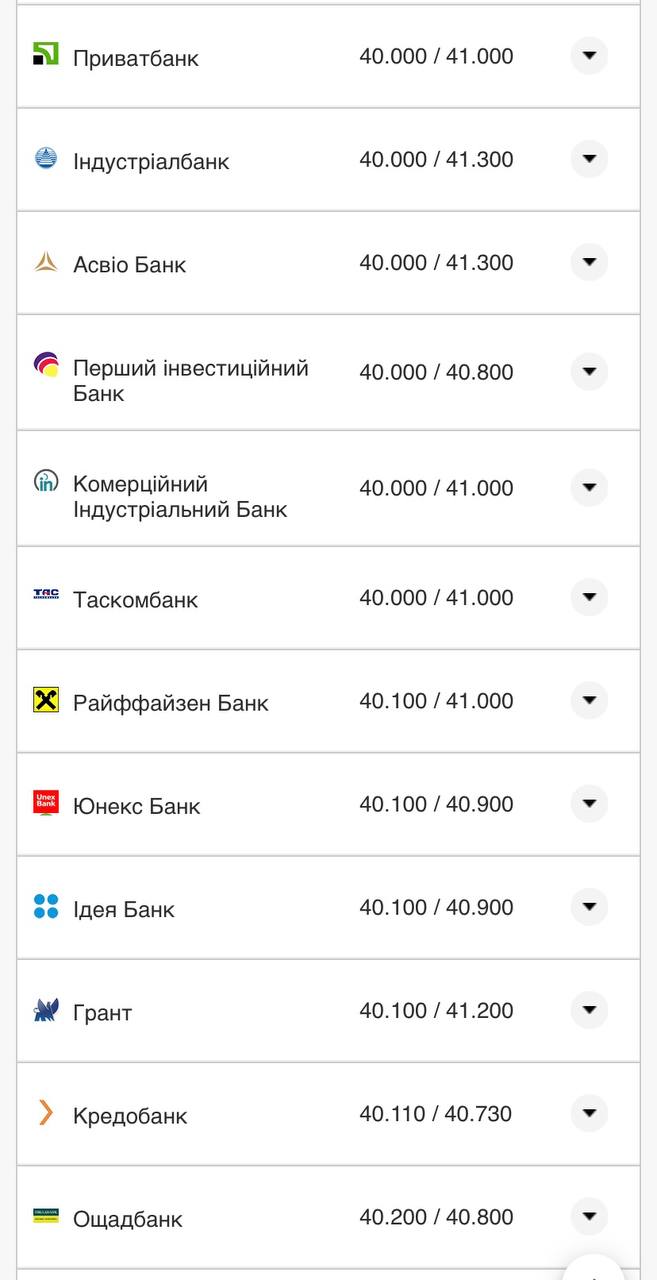This screenshot has height=1280, width=657.
Task: Open the Ощадбанк details dropdown
Action: click(x=589, y=1217)
